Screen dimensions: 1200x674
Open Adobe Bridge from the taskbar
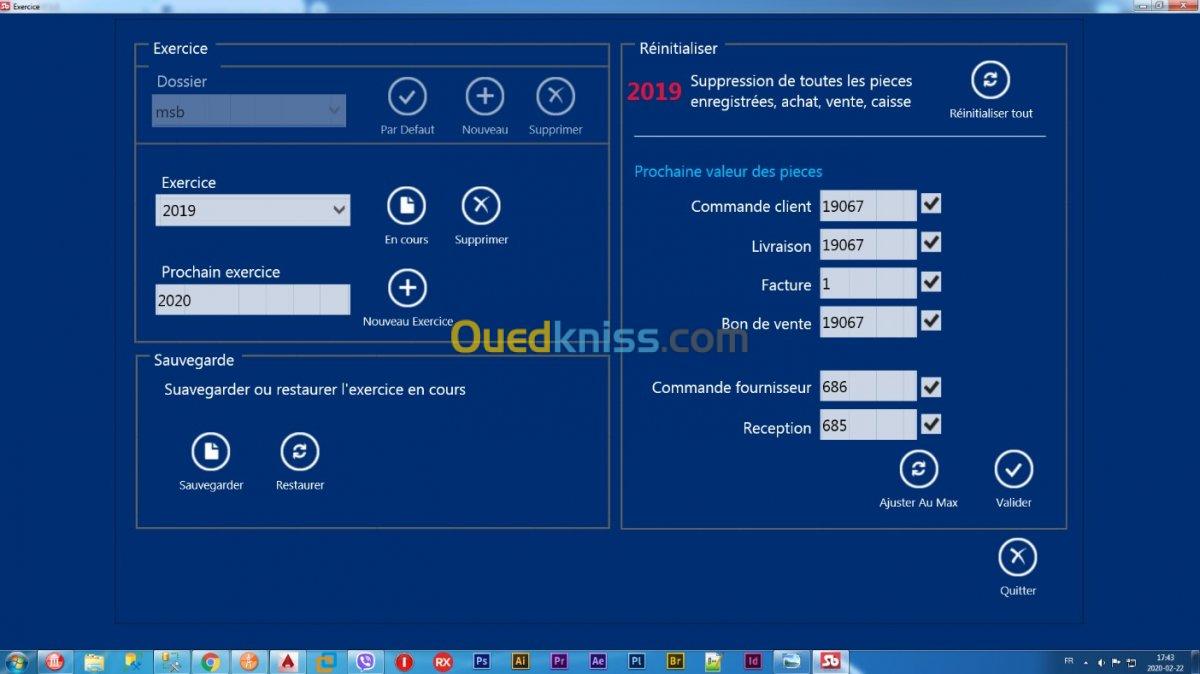click(x=675, y=662)
